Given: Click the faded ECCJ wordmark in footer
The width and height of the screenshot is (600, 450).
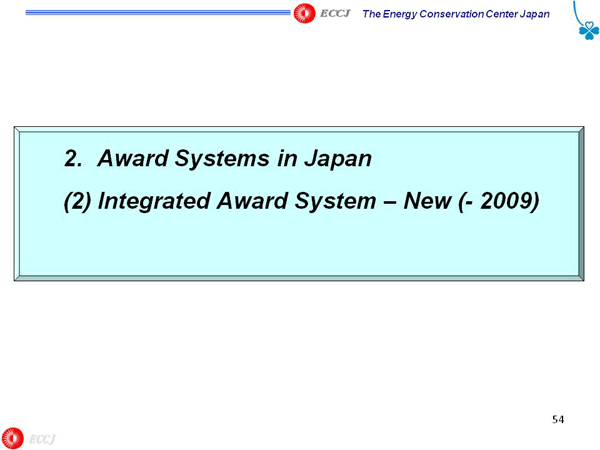Looking at the screenshot, I should (x=42, y=439).
